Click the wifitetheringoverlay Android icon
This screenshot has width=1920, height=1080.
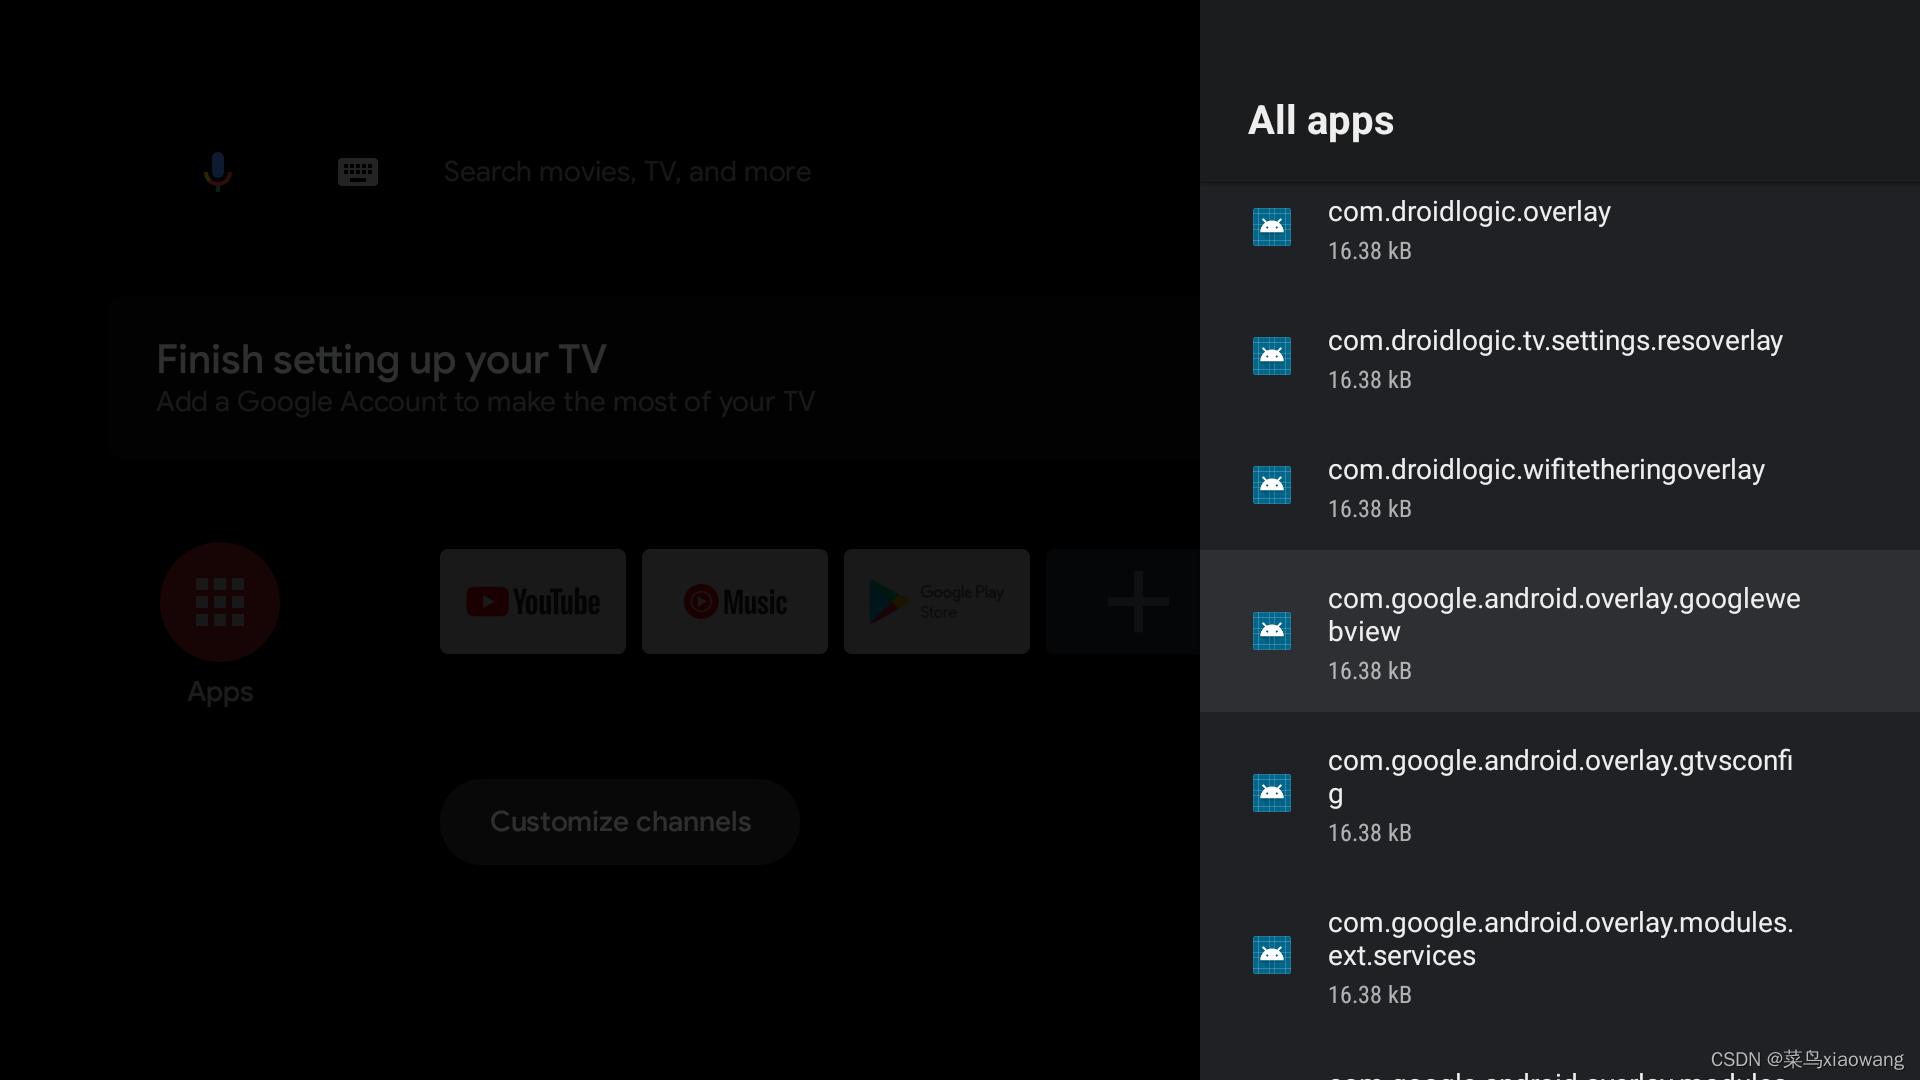(1271, 485)
